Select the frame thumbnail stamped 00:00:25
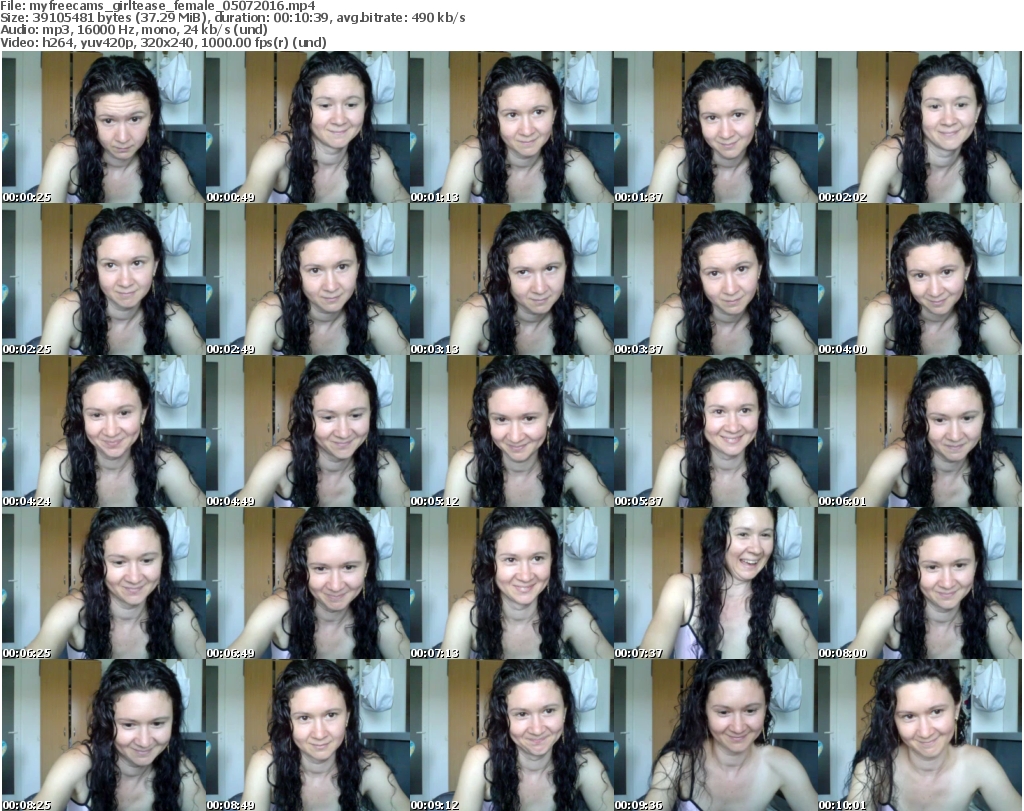This screenshot has width=1024, height=811. tap(103, 127)
